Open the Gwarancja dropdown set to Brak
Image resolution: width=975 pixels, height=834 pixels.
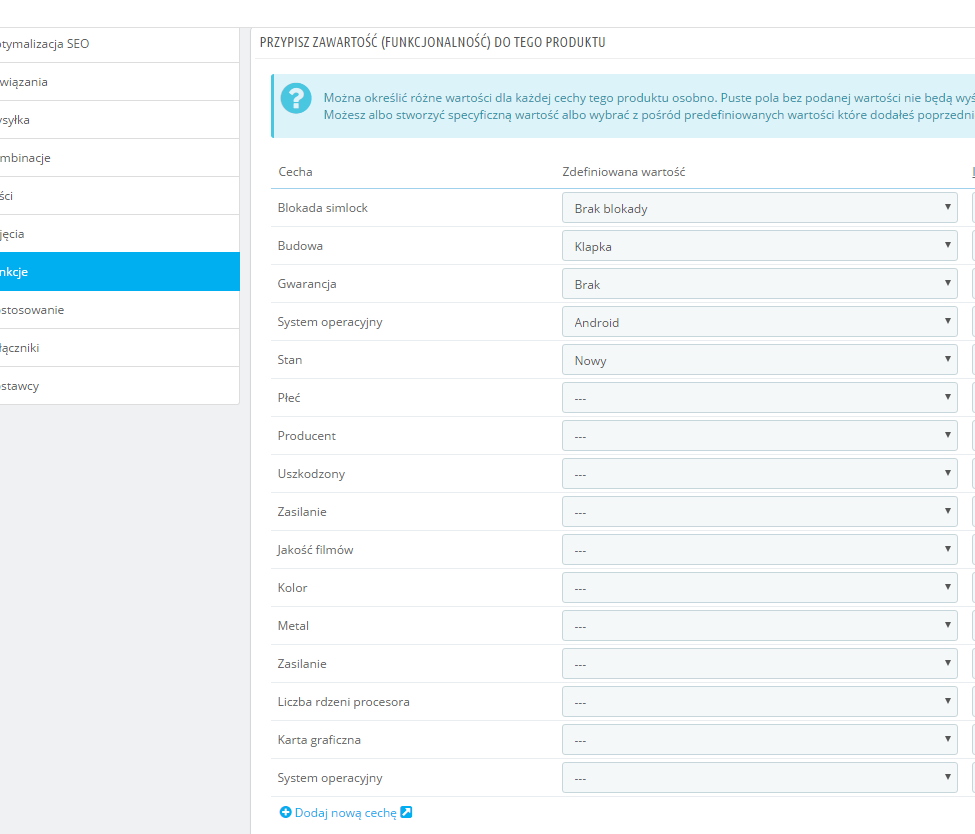click(x=760, y=284)
